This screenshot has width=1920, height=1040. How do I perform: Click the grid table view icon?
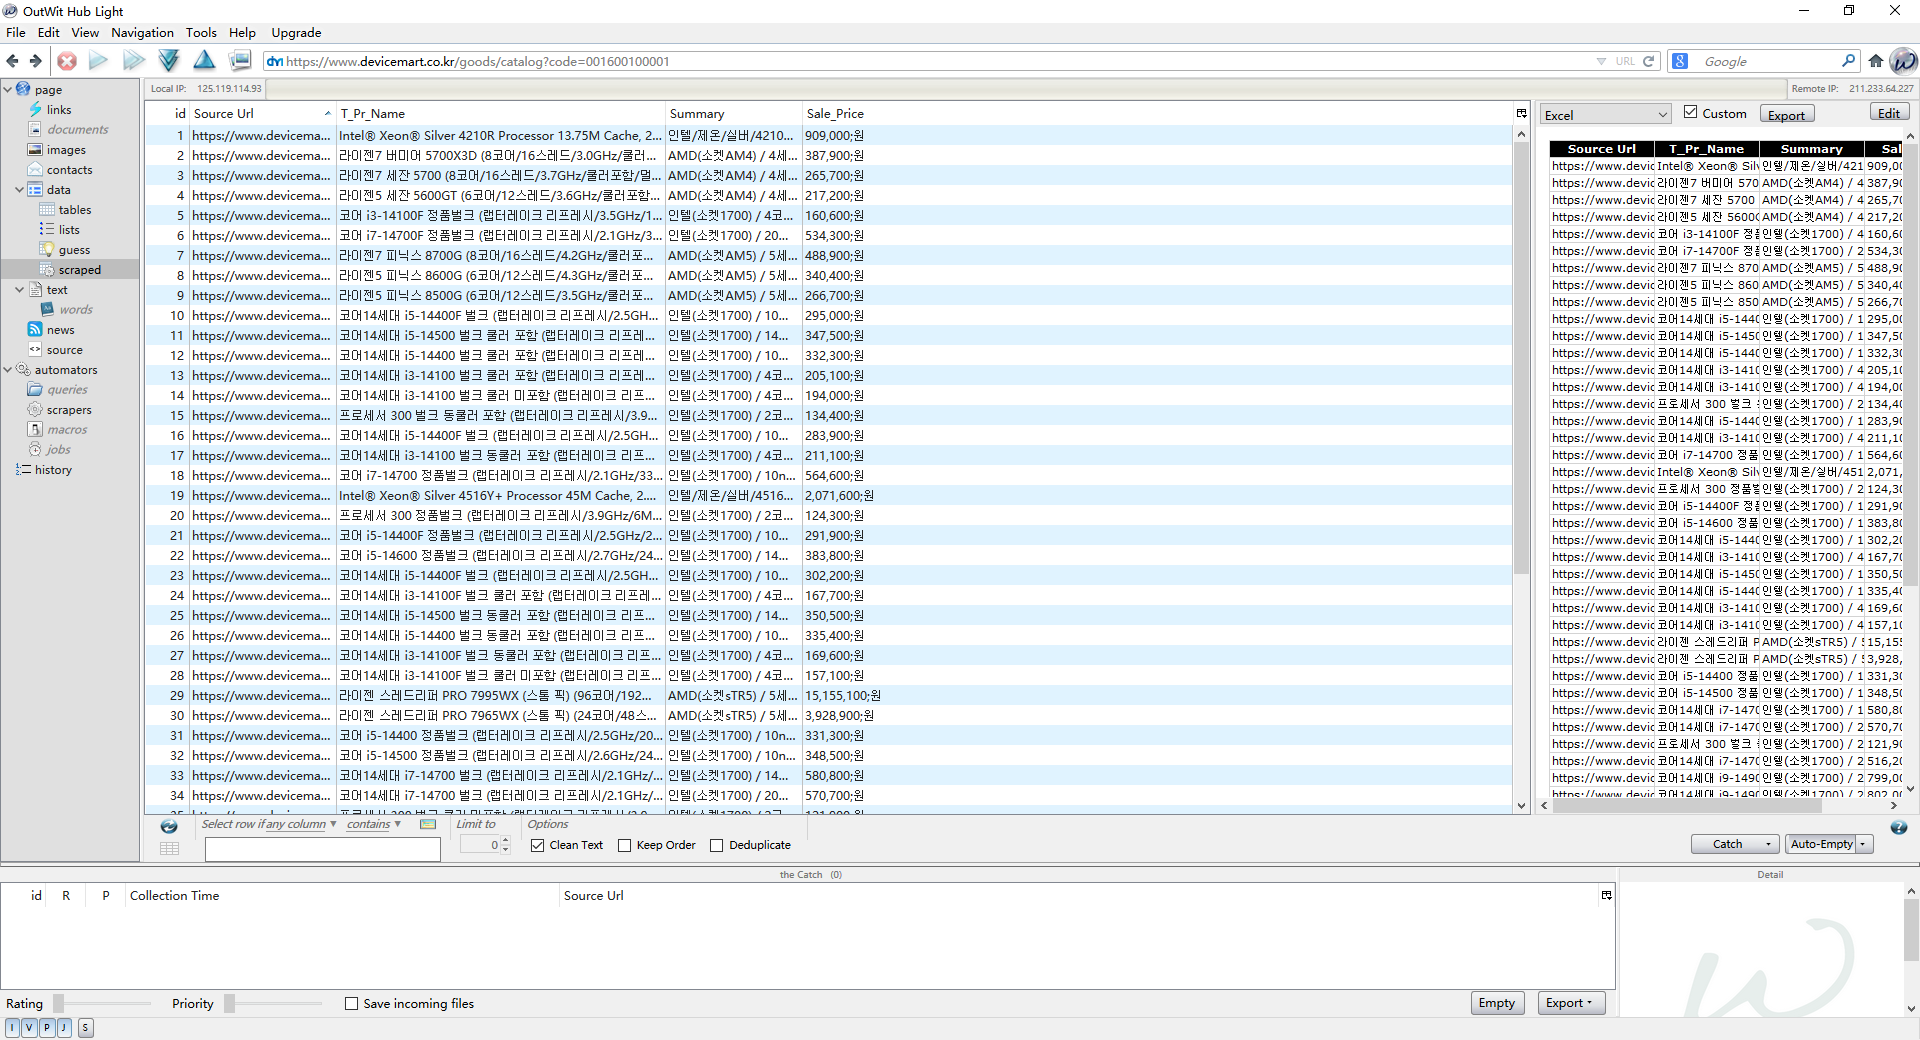click(169, 848)
